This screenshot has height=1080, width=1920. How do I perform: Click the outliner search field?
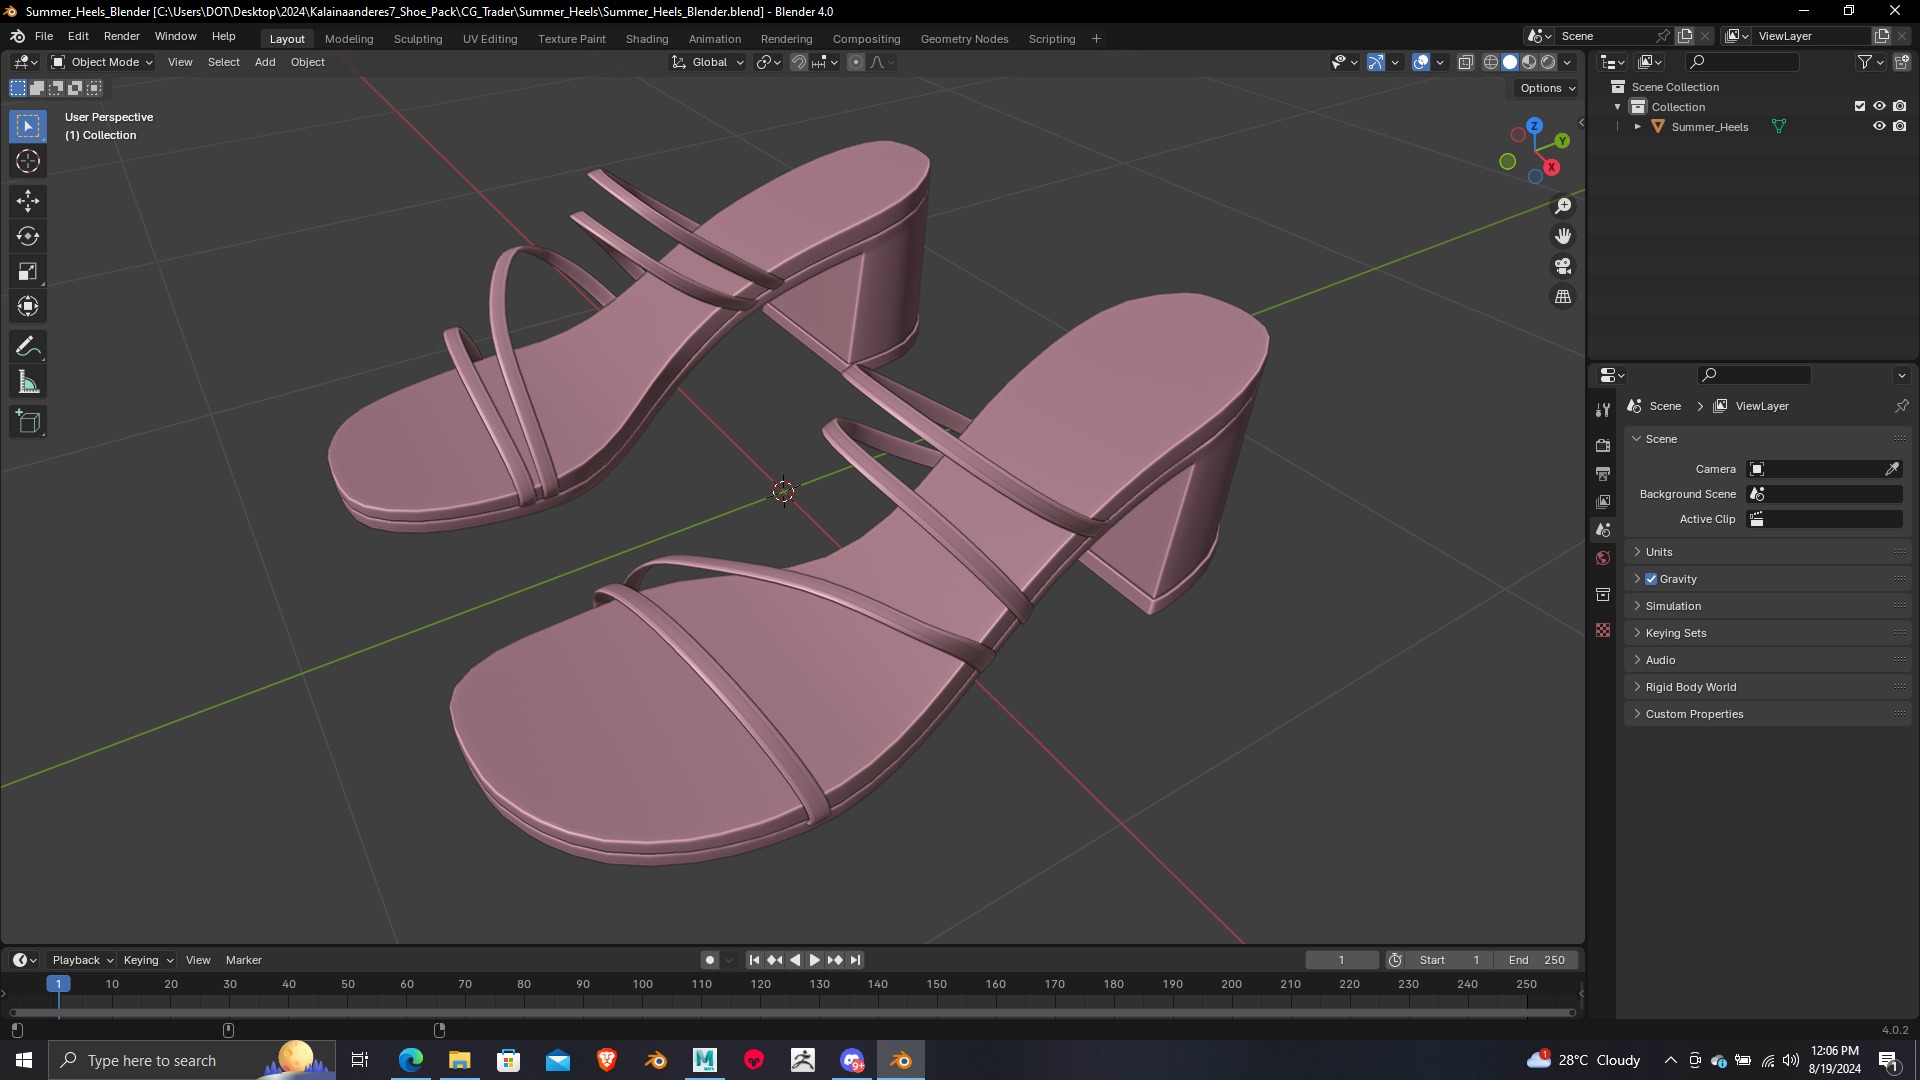pos(1742,62)
